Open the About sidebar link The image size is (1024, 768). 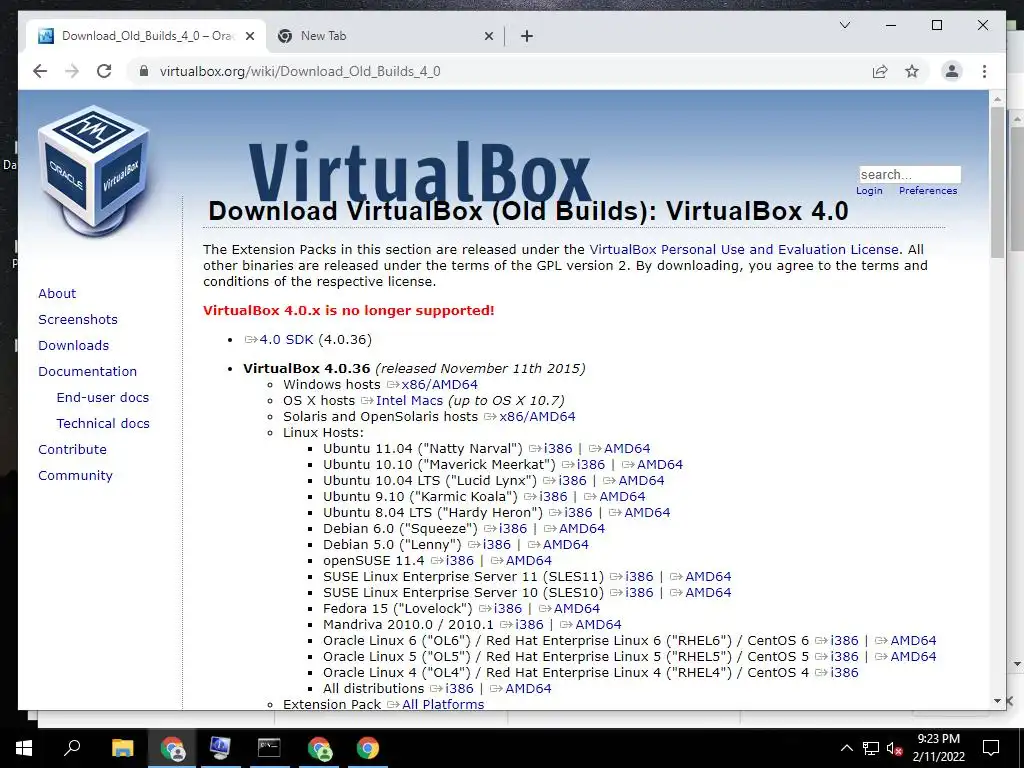[x=57, y=293]
